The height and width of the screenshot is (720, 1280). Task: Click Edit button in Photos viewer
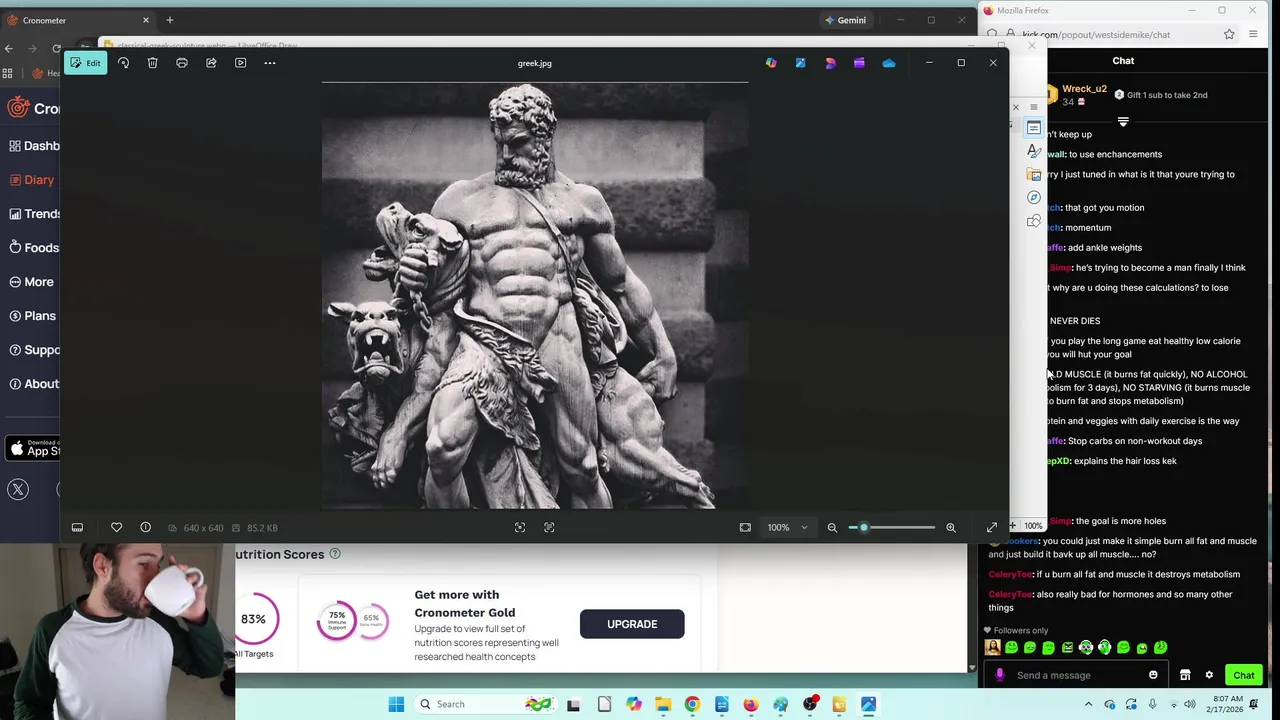pos(85,63)
